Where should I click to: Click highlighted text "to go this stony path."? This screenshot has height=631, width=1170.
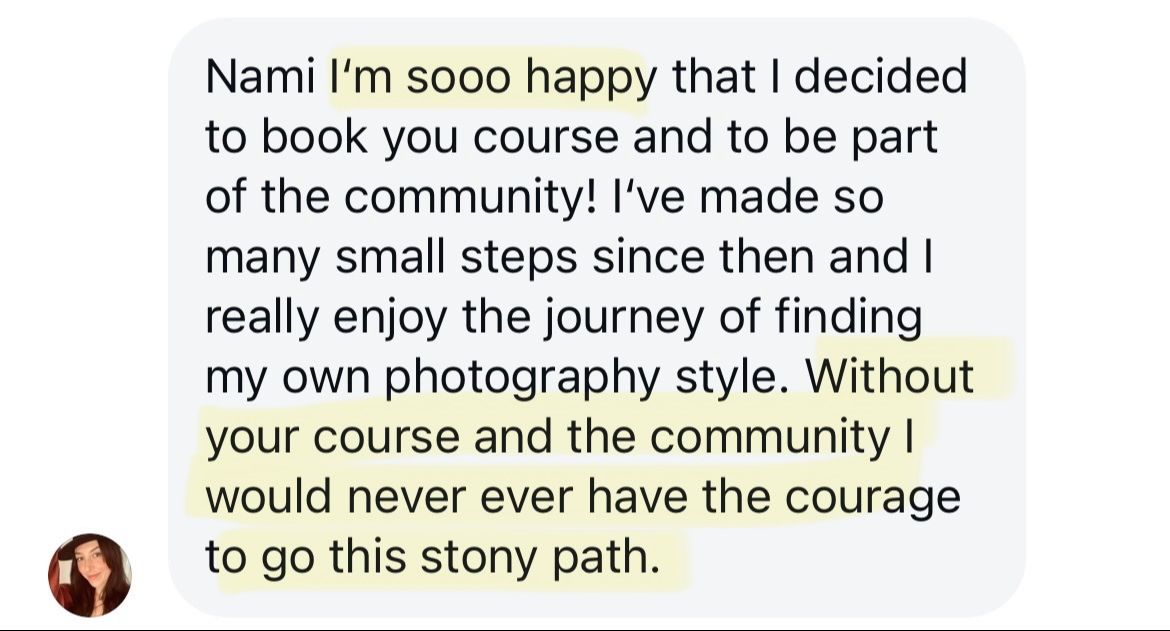click(433, 556)
